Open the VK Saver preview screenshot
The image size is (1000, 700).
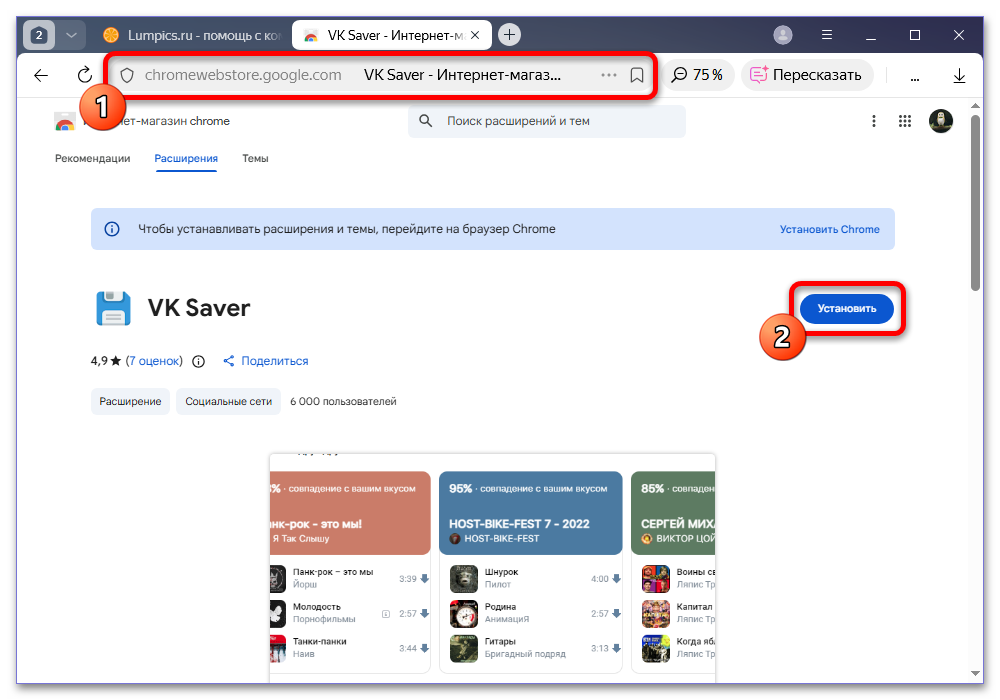(x=492, y=567)
